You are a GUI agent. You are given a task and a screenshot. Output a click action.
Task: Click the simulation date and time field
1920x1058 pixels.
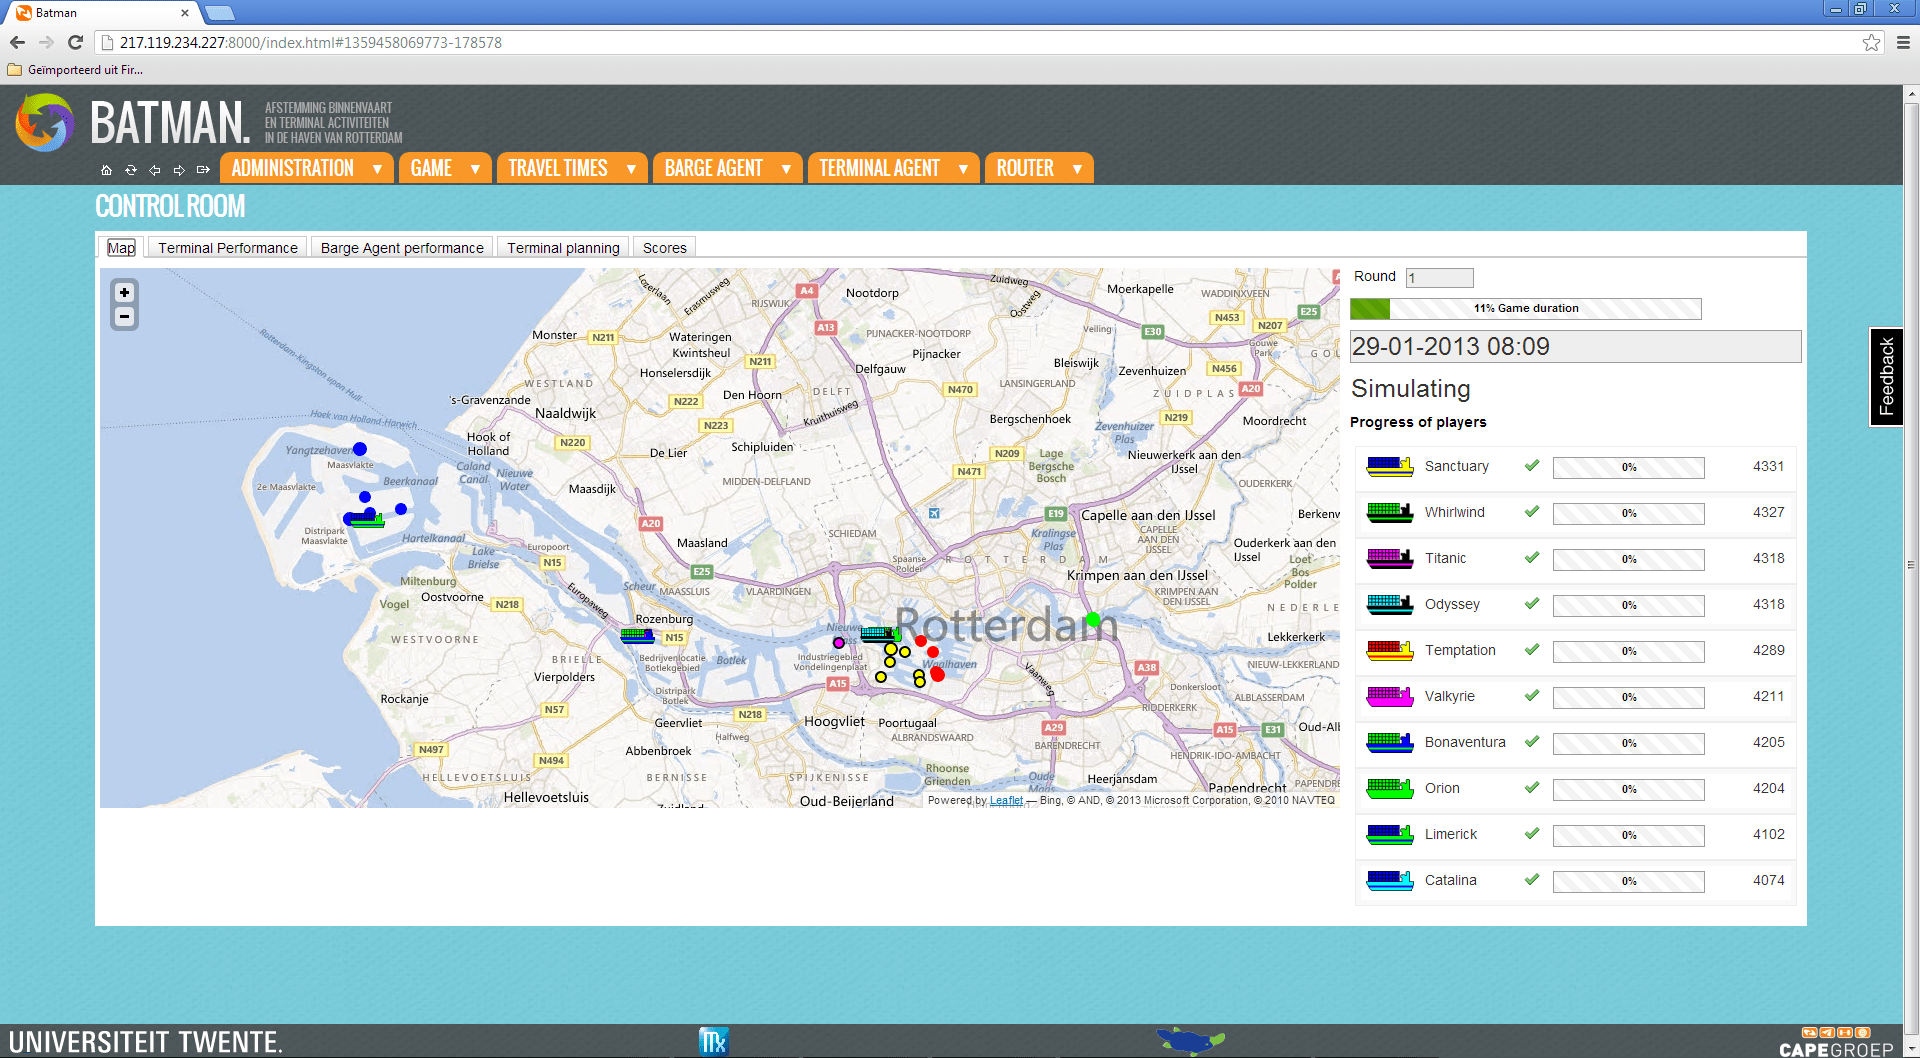1576,346
